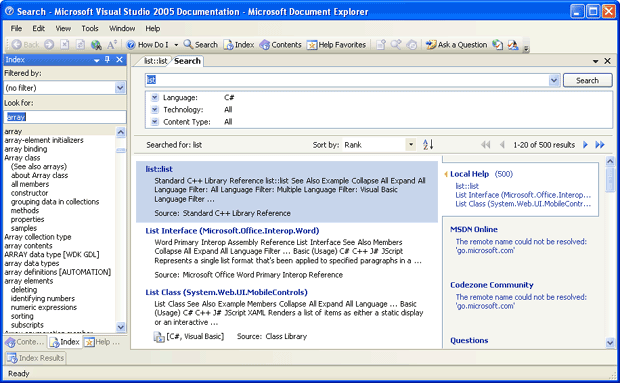This screenshot has height=383, width=620.
Task: Close the Index panel
Action: click(x=119, y=60)
